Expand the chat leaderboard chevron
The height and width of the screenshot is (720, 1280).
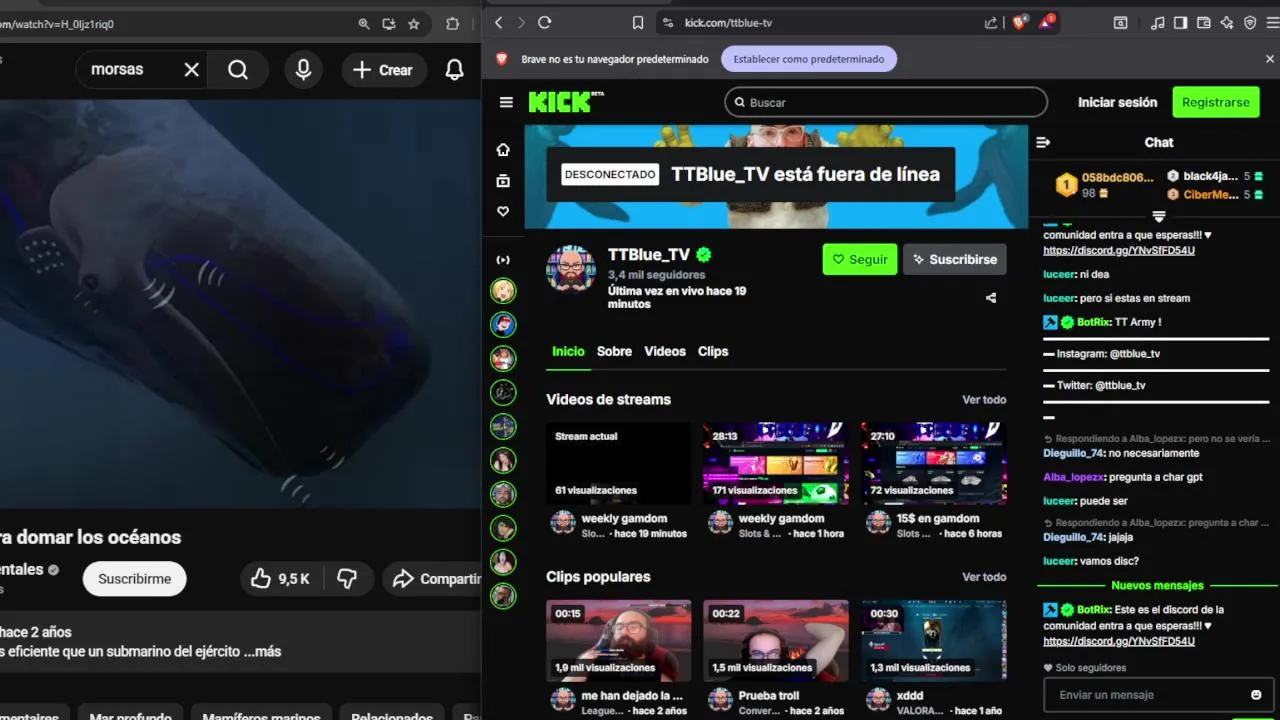pos(1159,216)
